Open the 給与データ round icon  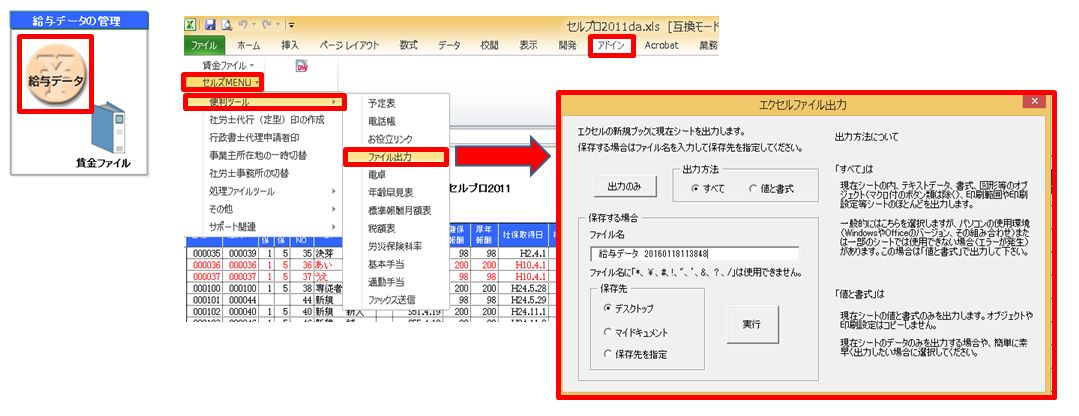coord(54,74)
